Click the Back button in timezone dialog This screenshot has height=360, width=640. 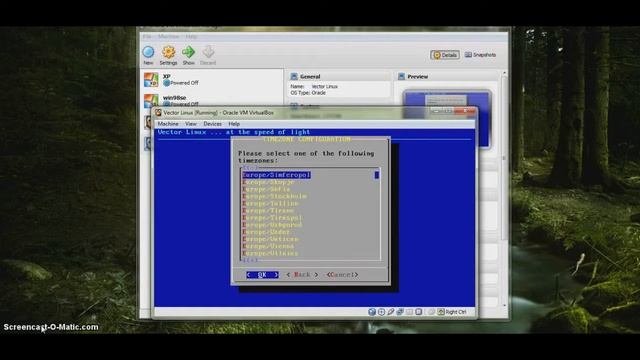tap(302, 275)
